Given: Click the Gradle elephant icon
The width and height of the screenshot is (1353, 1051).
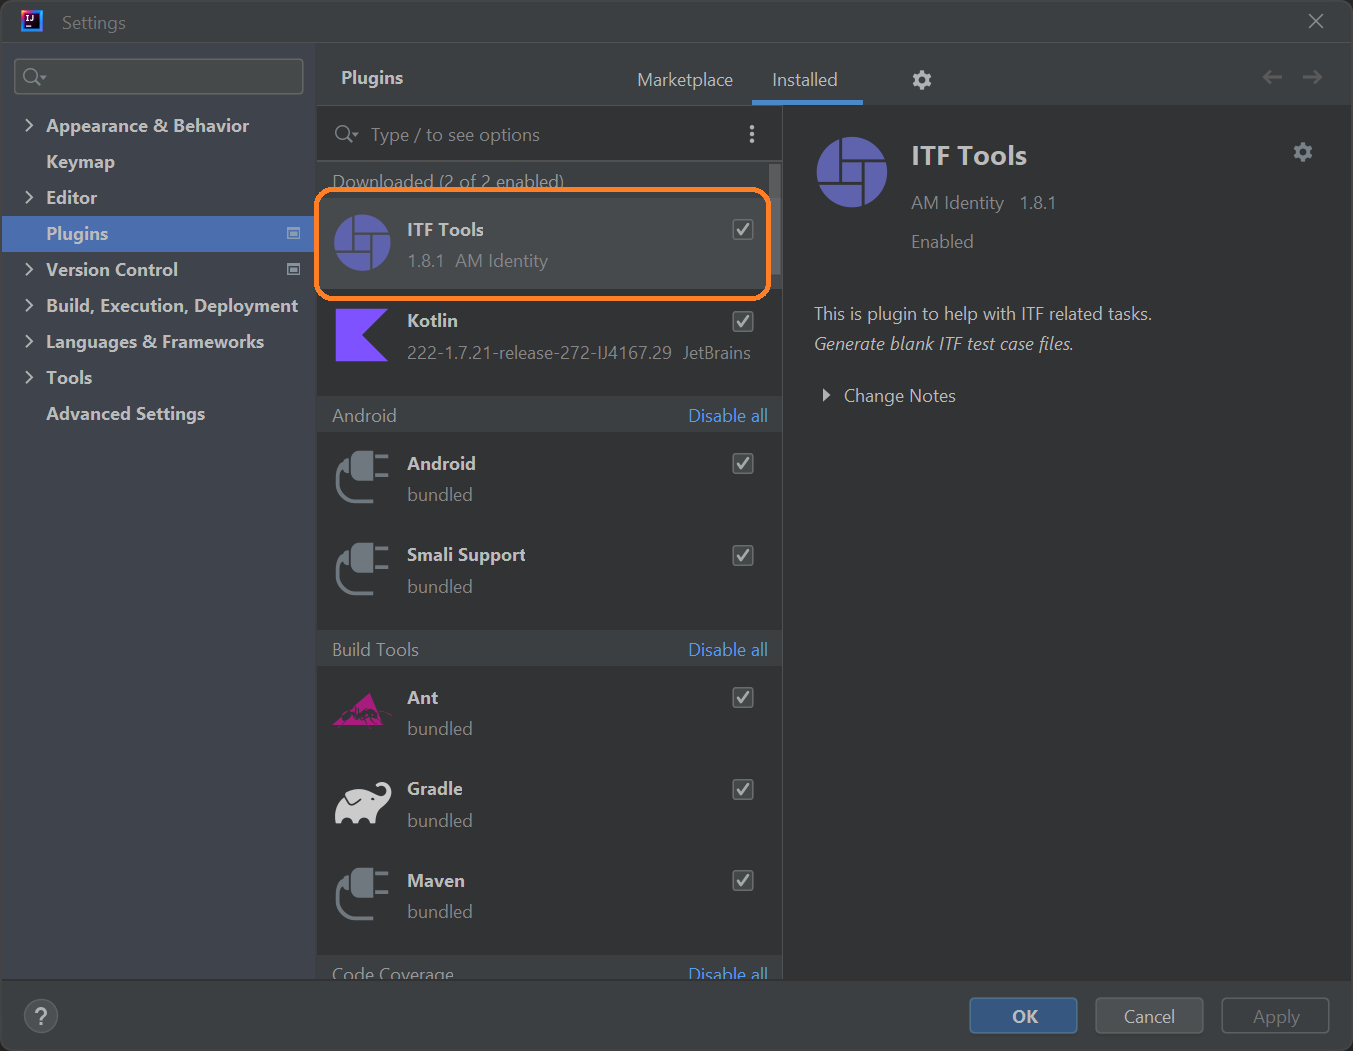Looking at the screenshot, I should point(363,803).
